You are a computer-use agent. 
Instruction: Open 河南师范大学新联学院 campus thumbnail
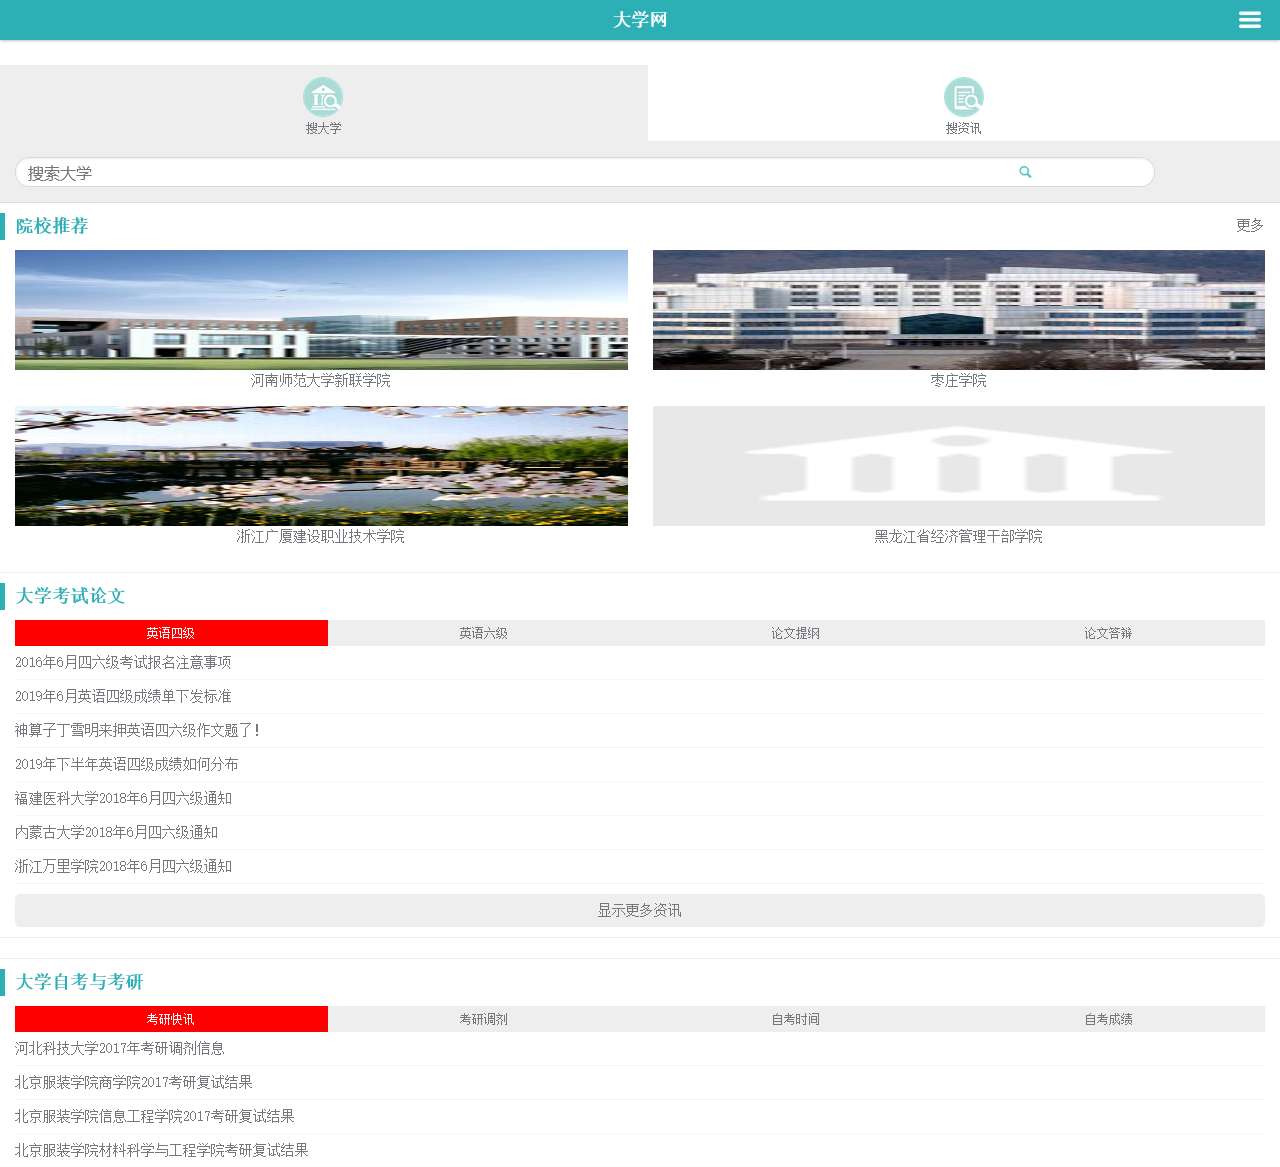(x=321, y=310)
